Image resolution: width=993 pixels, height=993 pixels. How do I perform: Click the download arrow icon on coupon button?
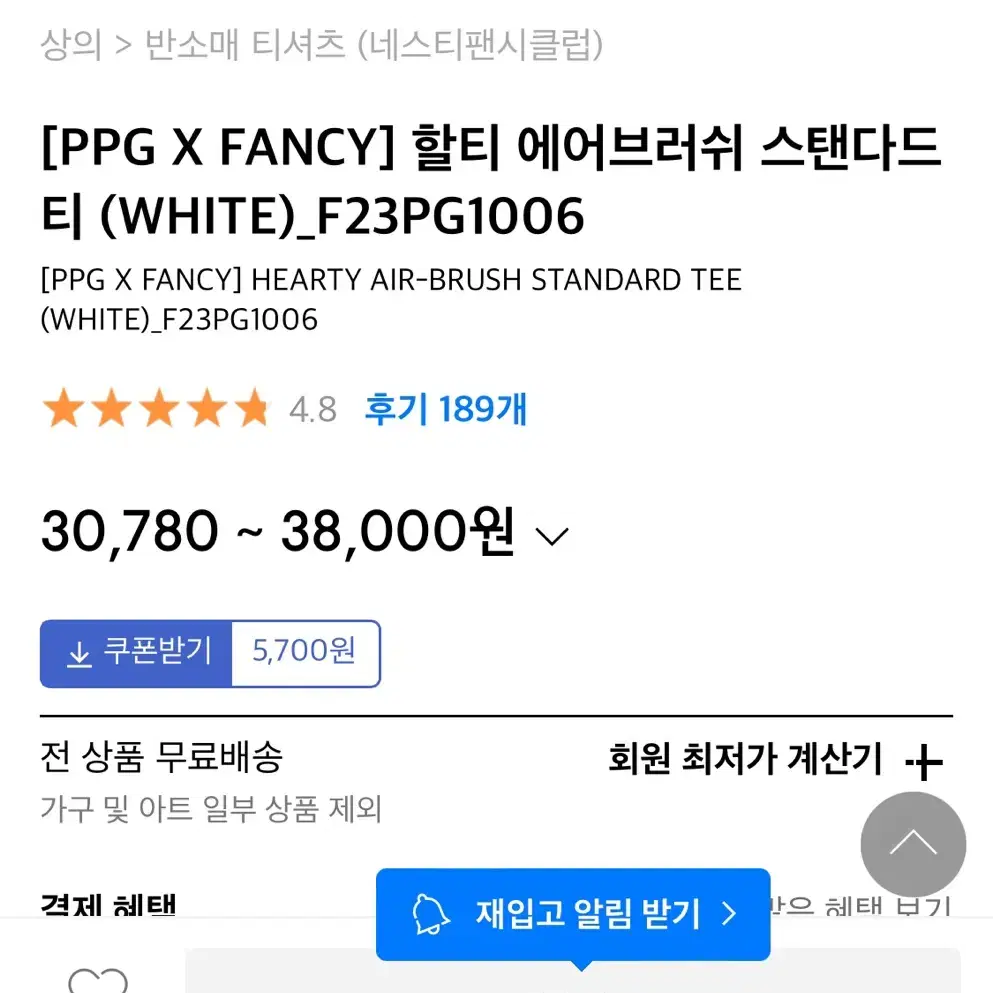(79, 654)
